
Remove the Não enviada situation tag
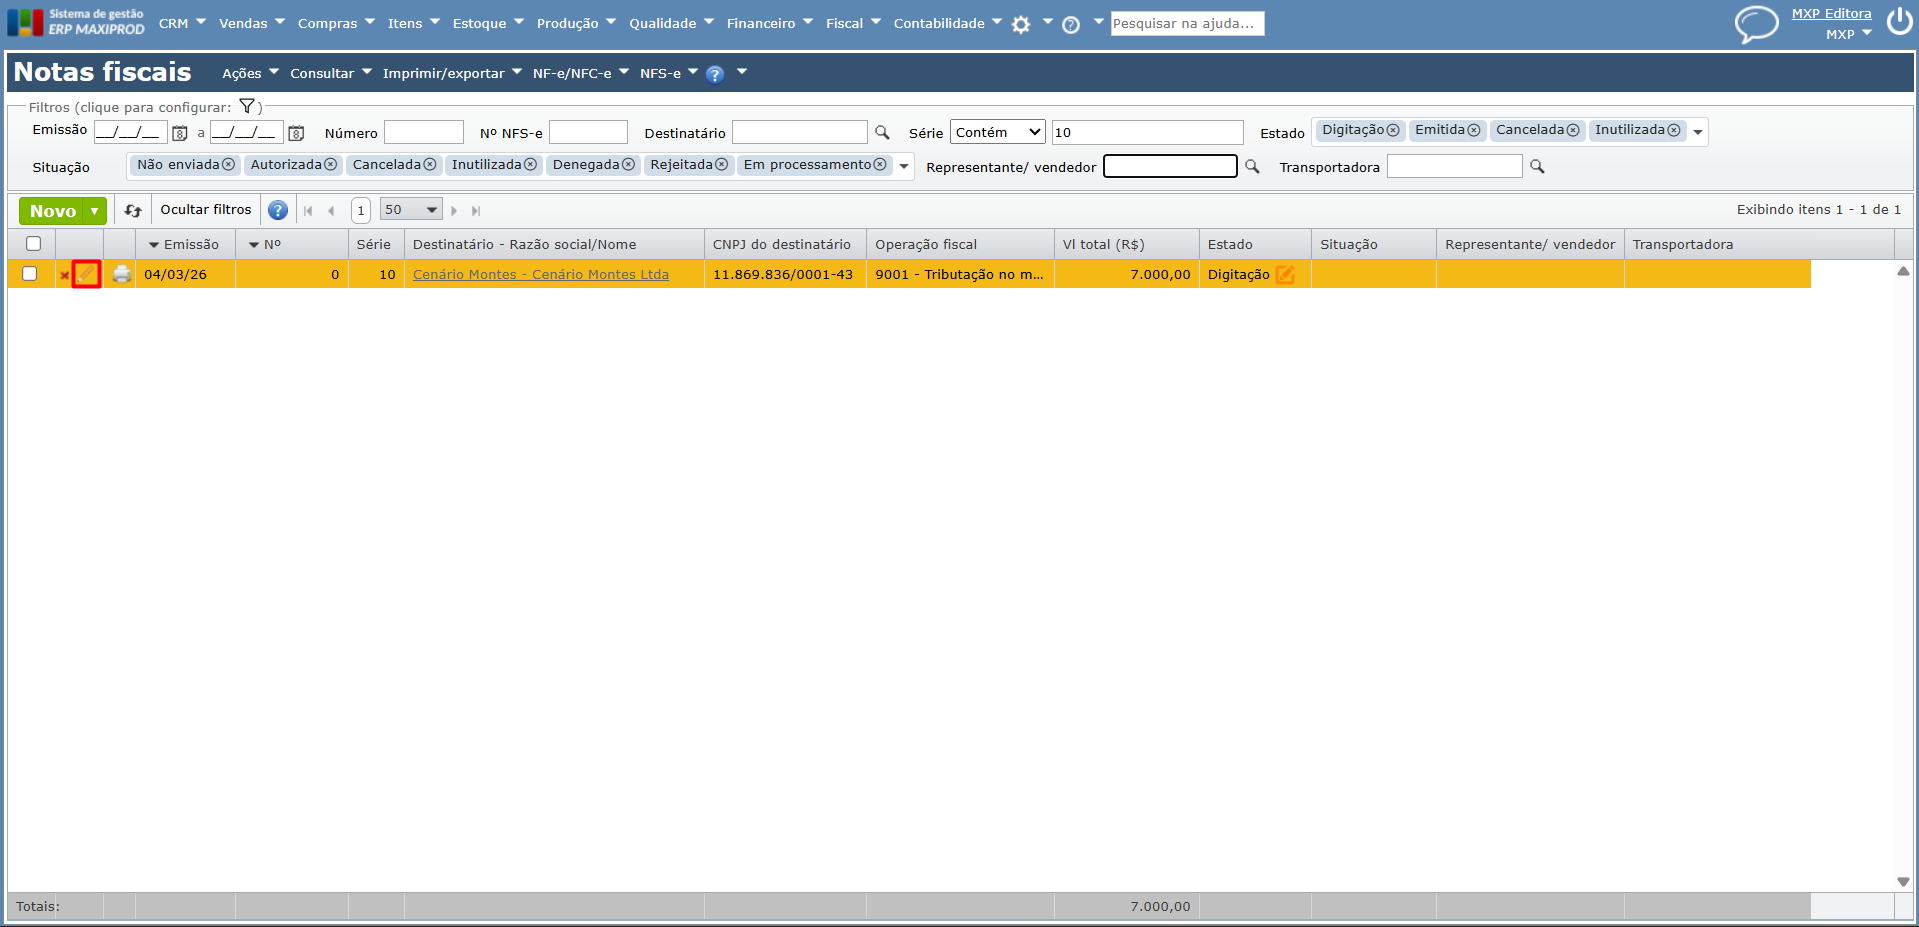(x=229, y=165)
